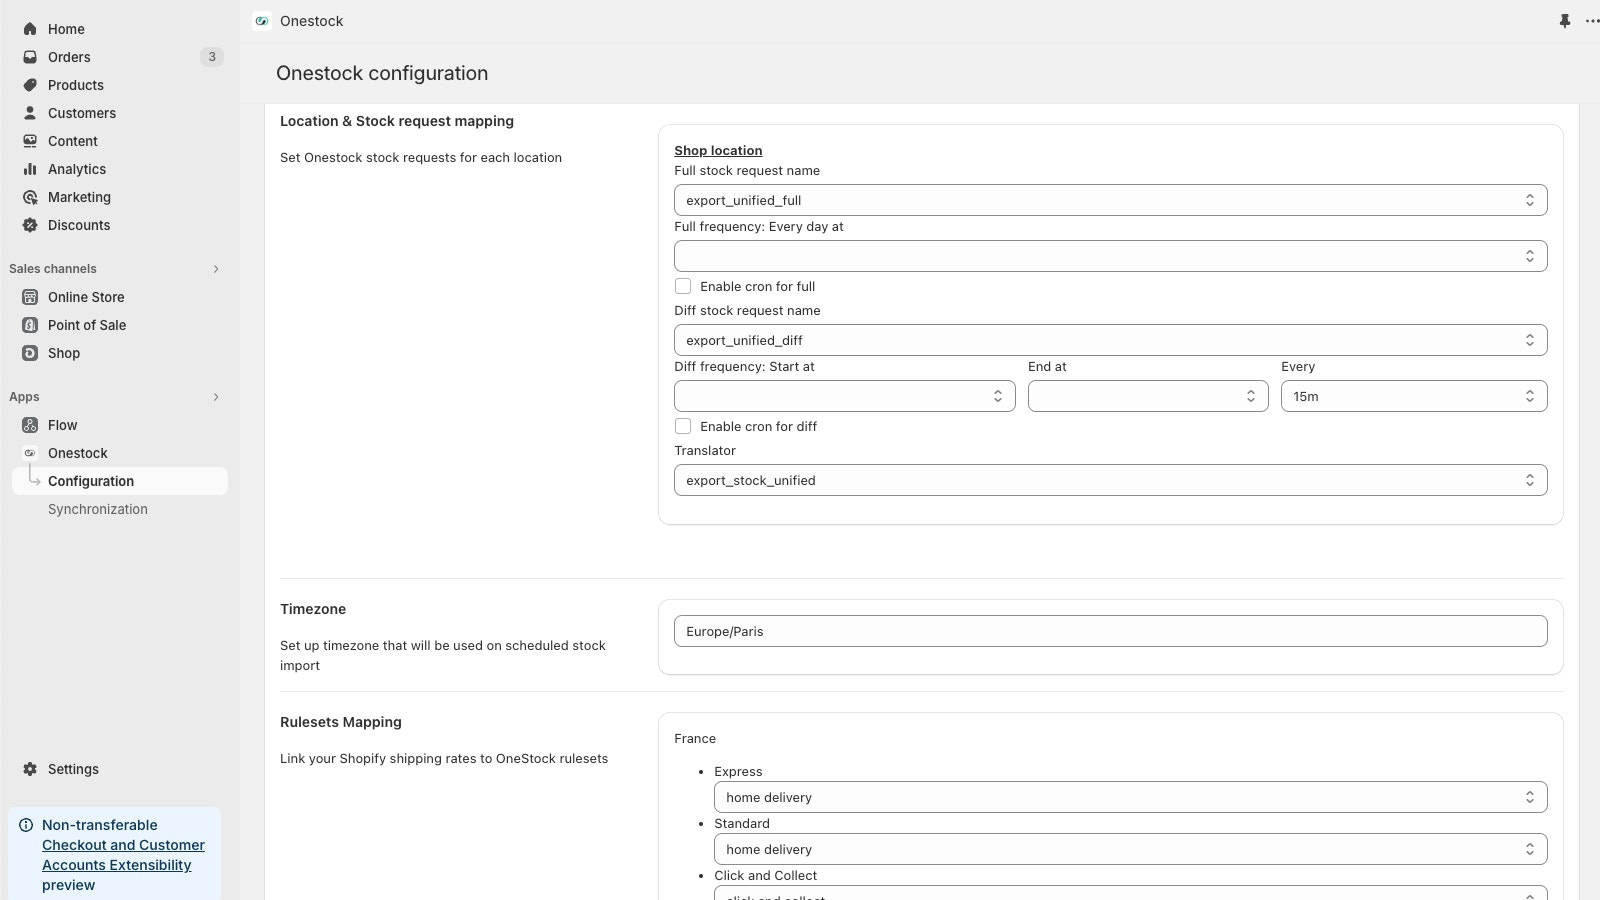Click the Onestock logo in top bar
This screenshot has height=900, width=1600.
262,21
